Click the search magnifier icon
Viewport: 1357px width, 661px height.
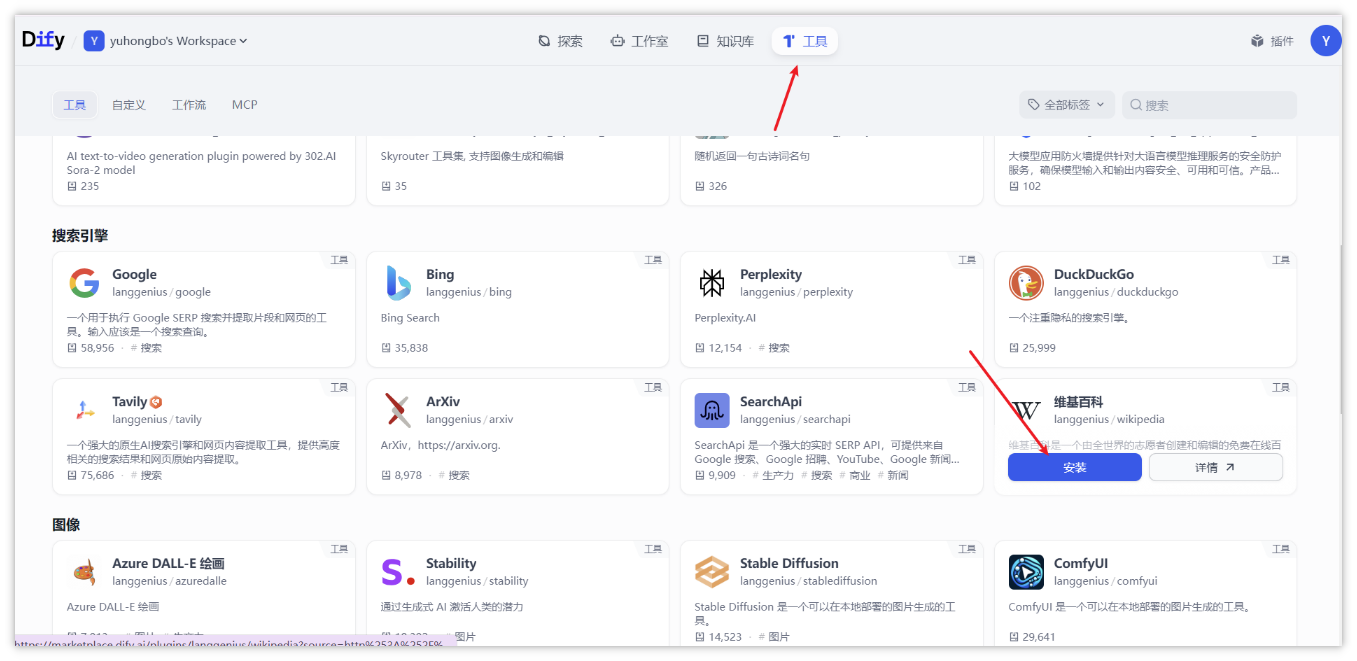tap(1136, 105)
